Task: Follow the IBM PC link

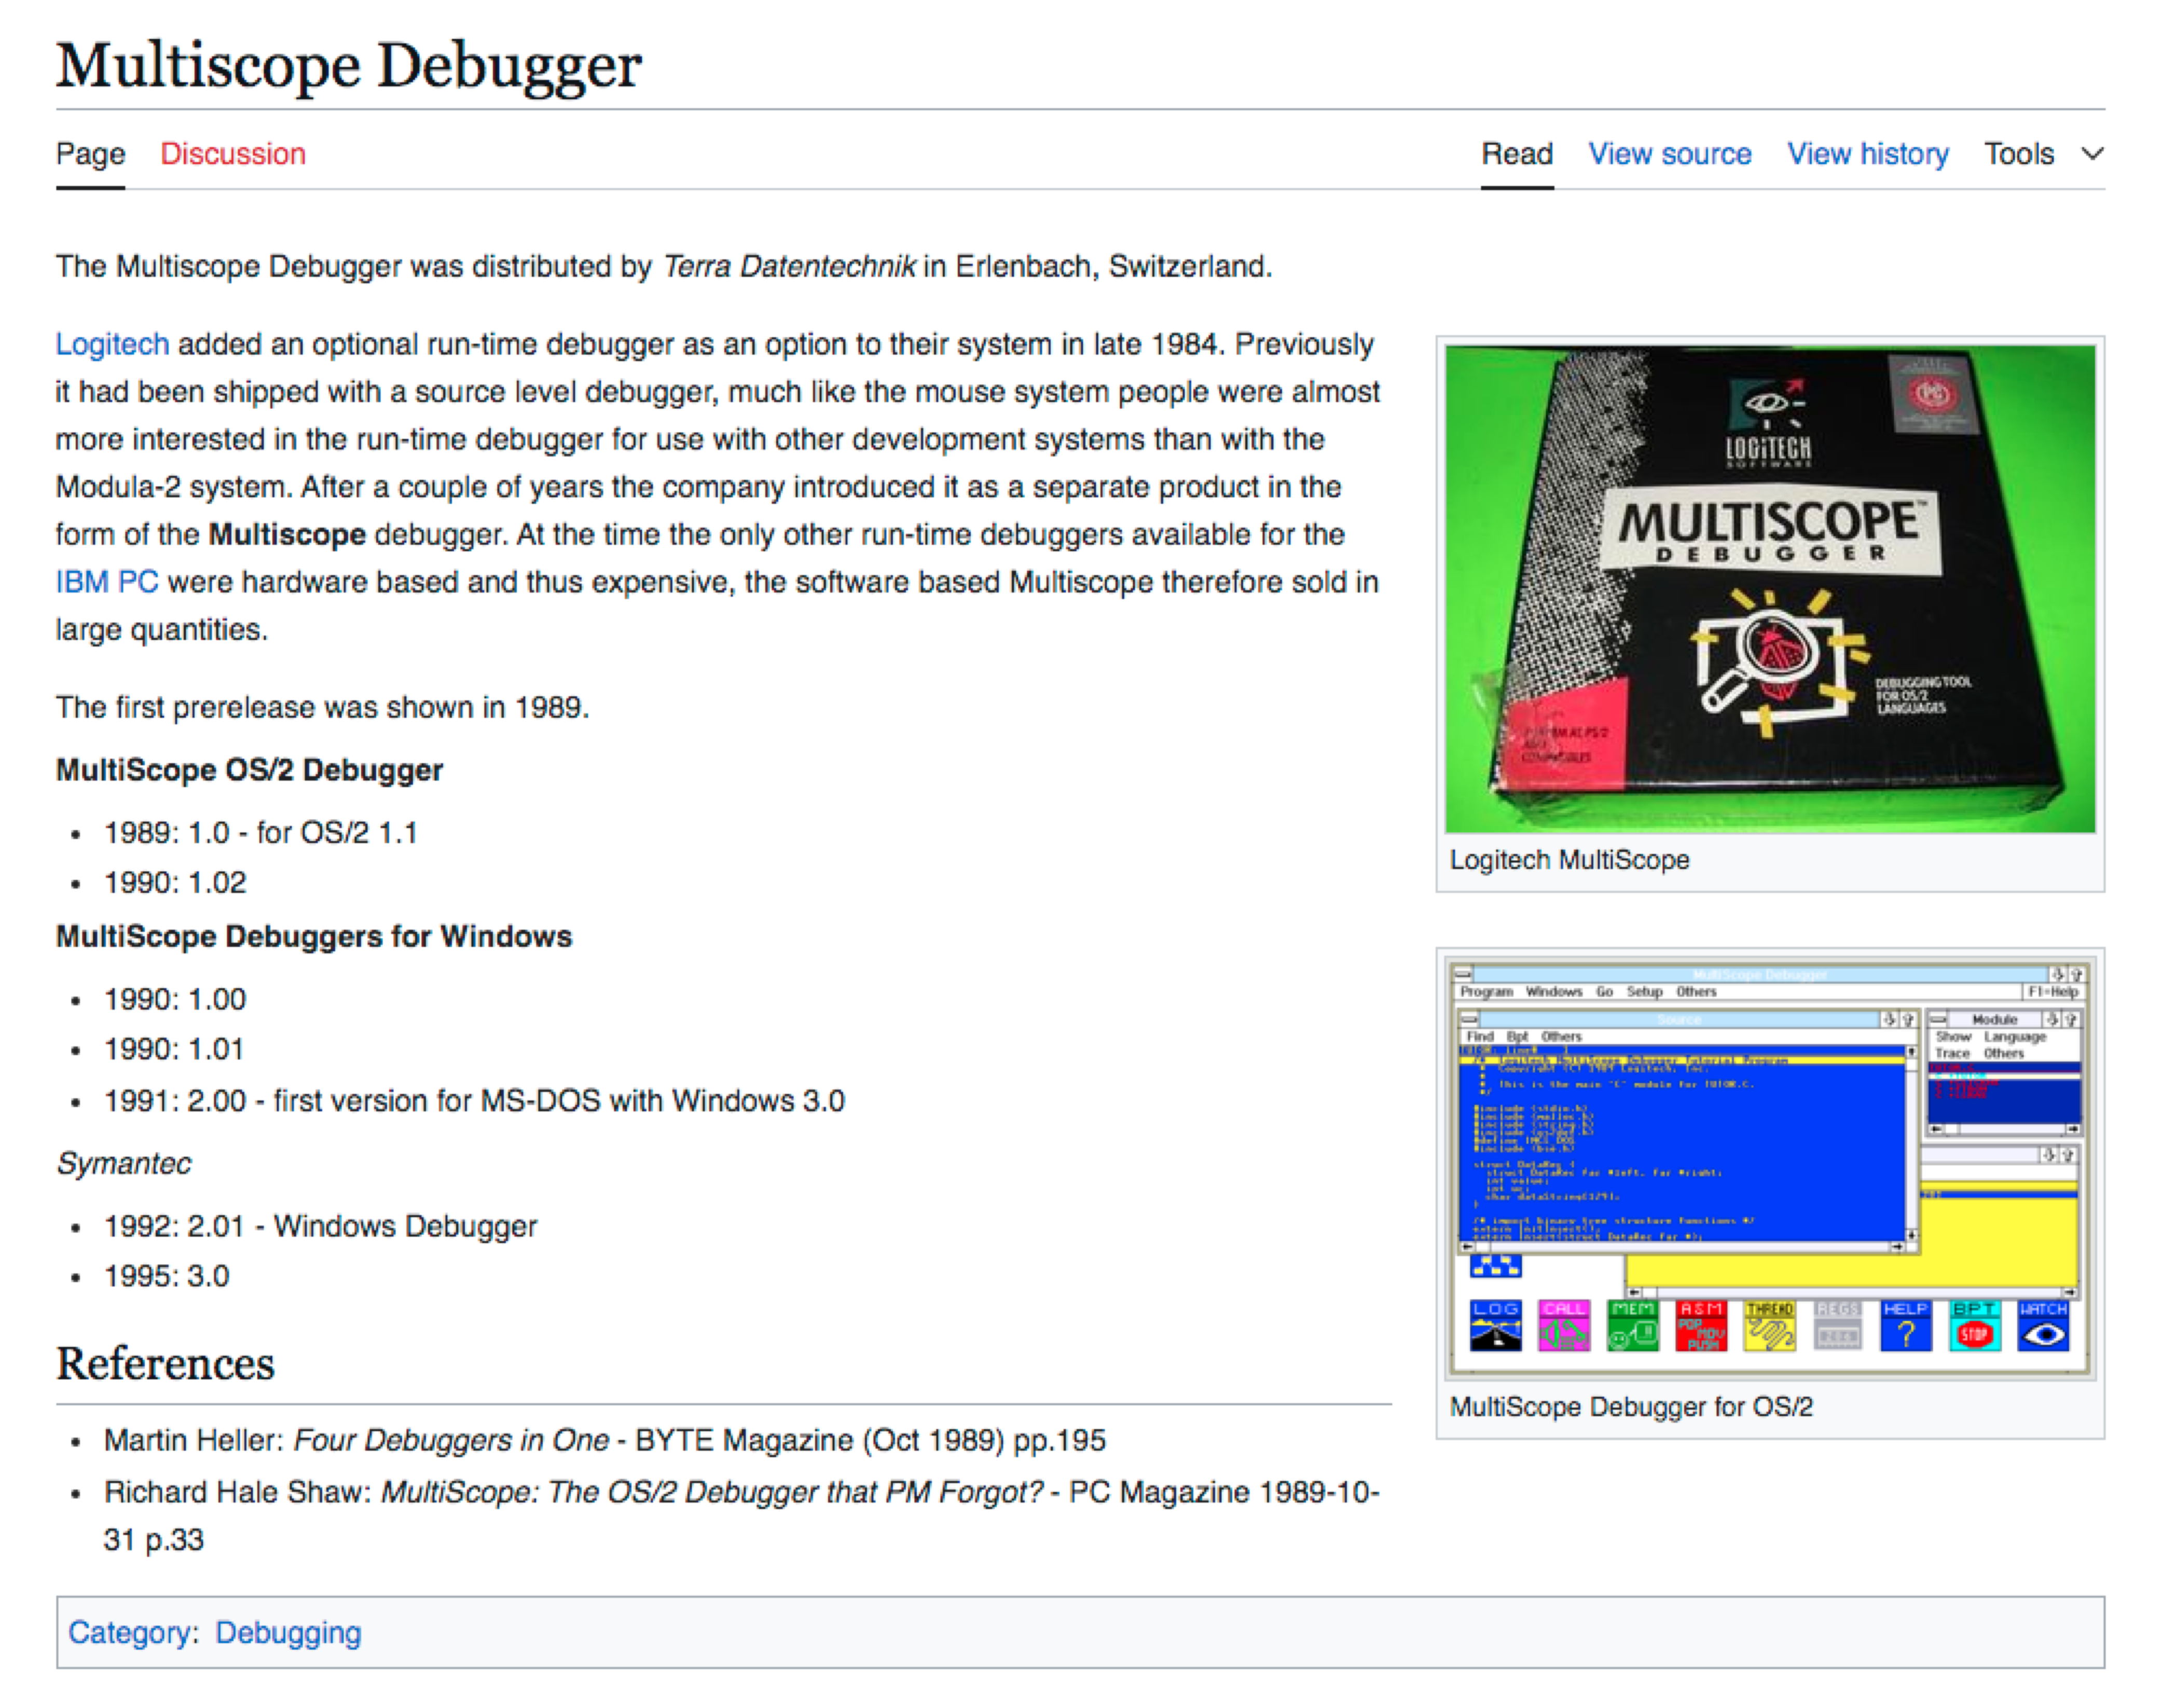Action: tap(107, 582)
